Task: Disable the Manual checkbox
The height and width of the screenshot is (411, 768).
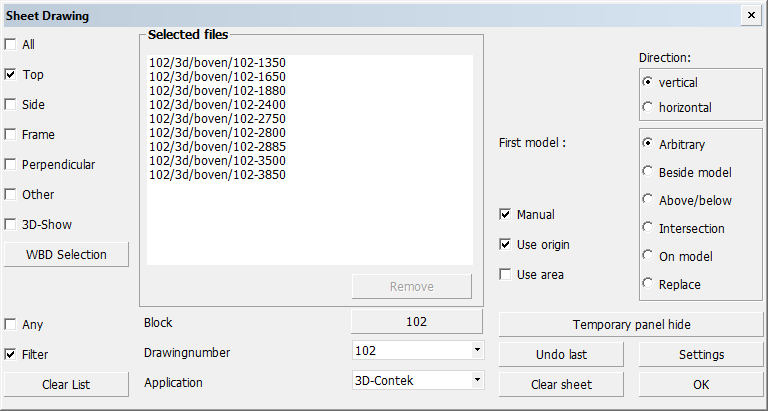Action: click(506, 215)
